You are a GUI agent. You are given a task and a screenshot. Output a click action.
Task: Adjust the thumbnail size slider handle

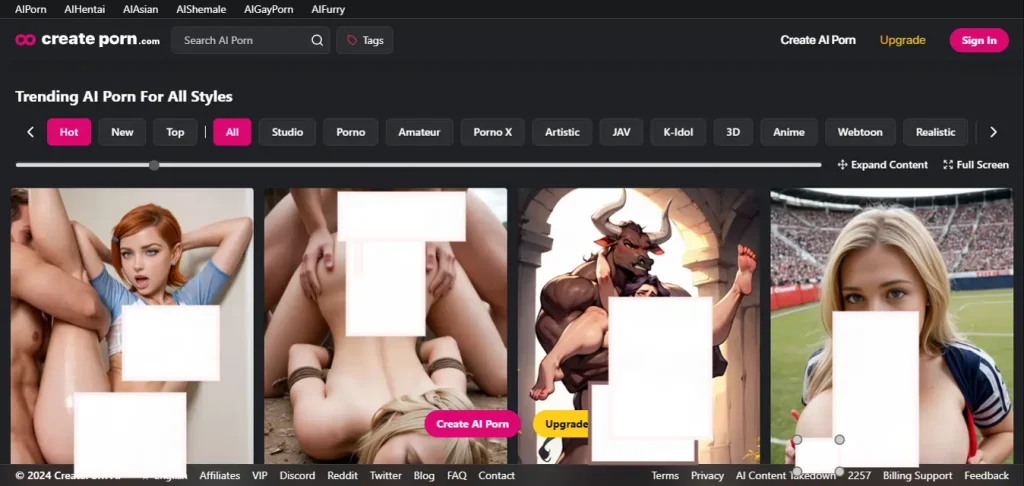tap(154, 165)
